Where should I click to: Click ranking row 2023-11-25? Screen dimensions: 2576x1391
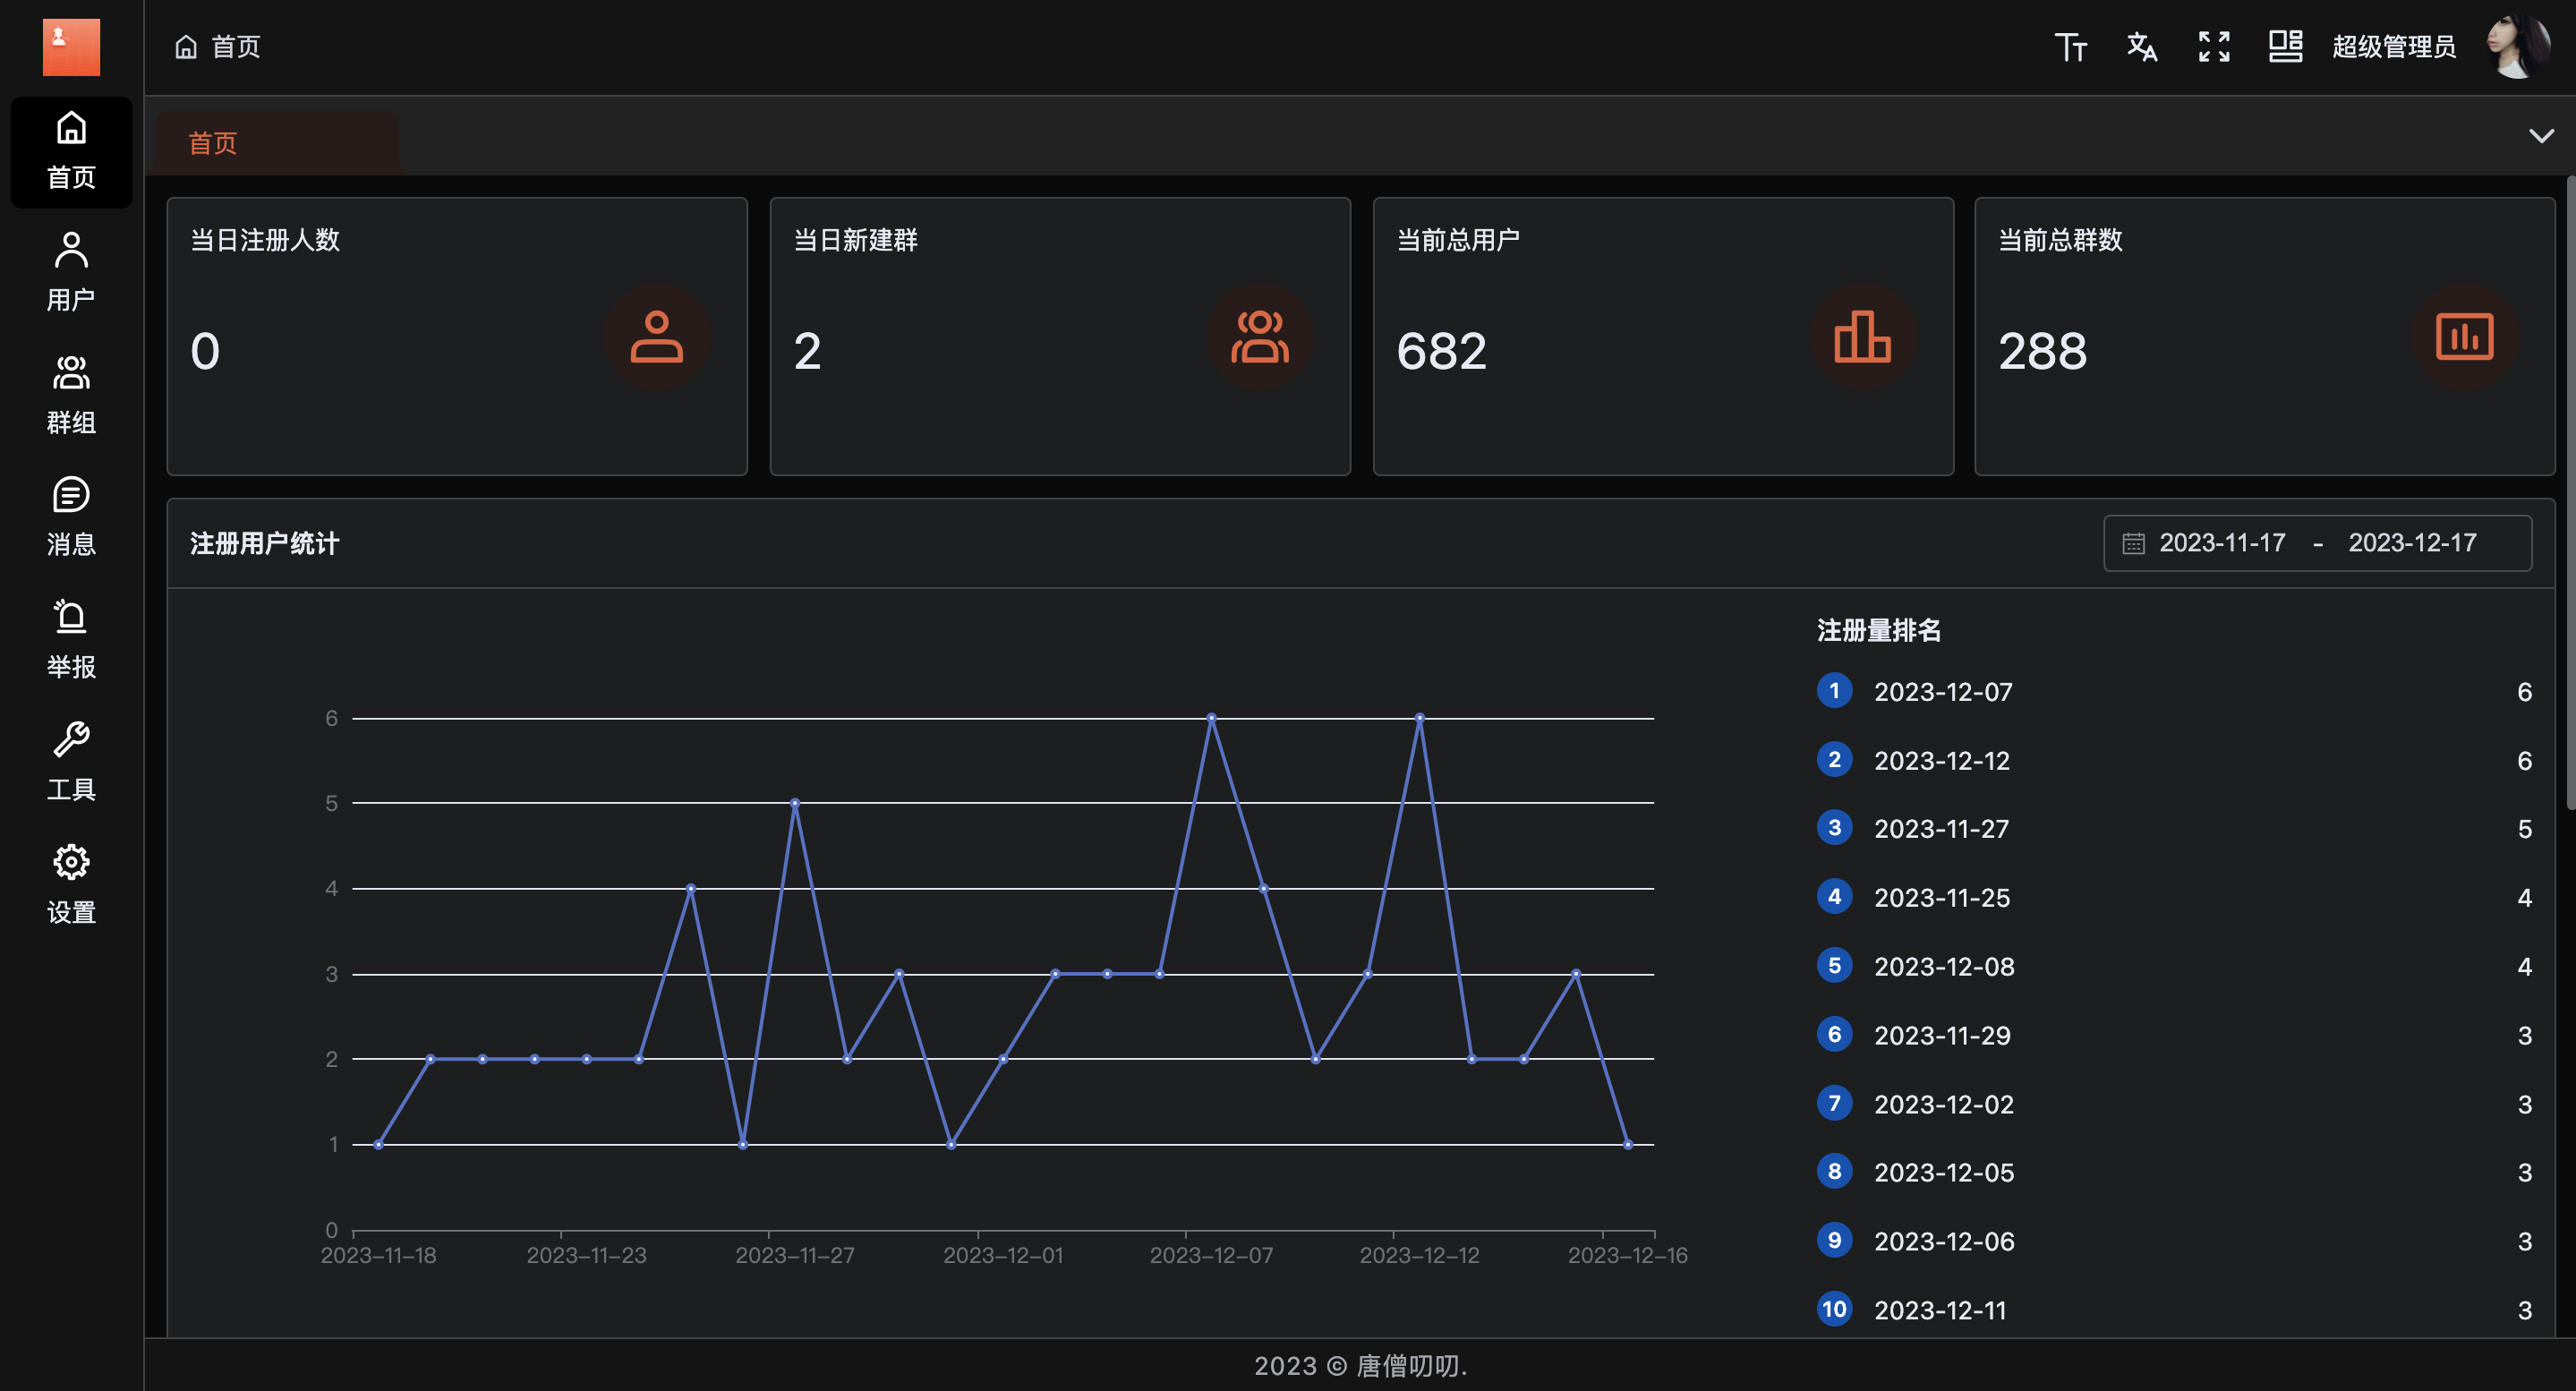(2175, 897)
